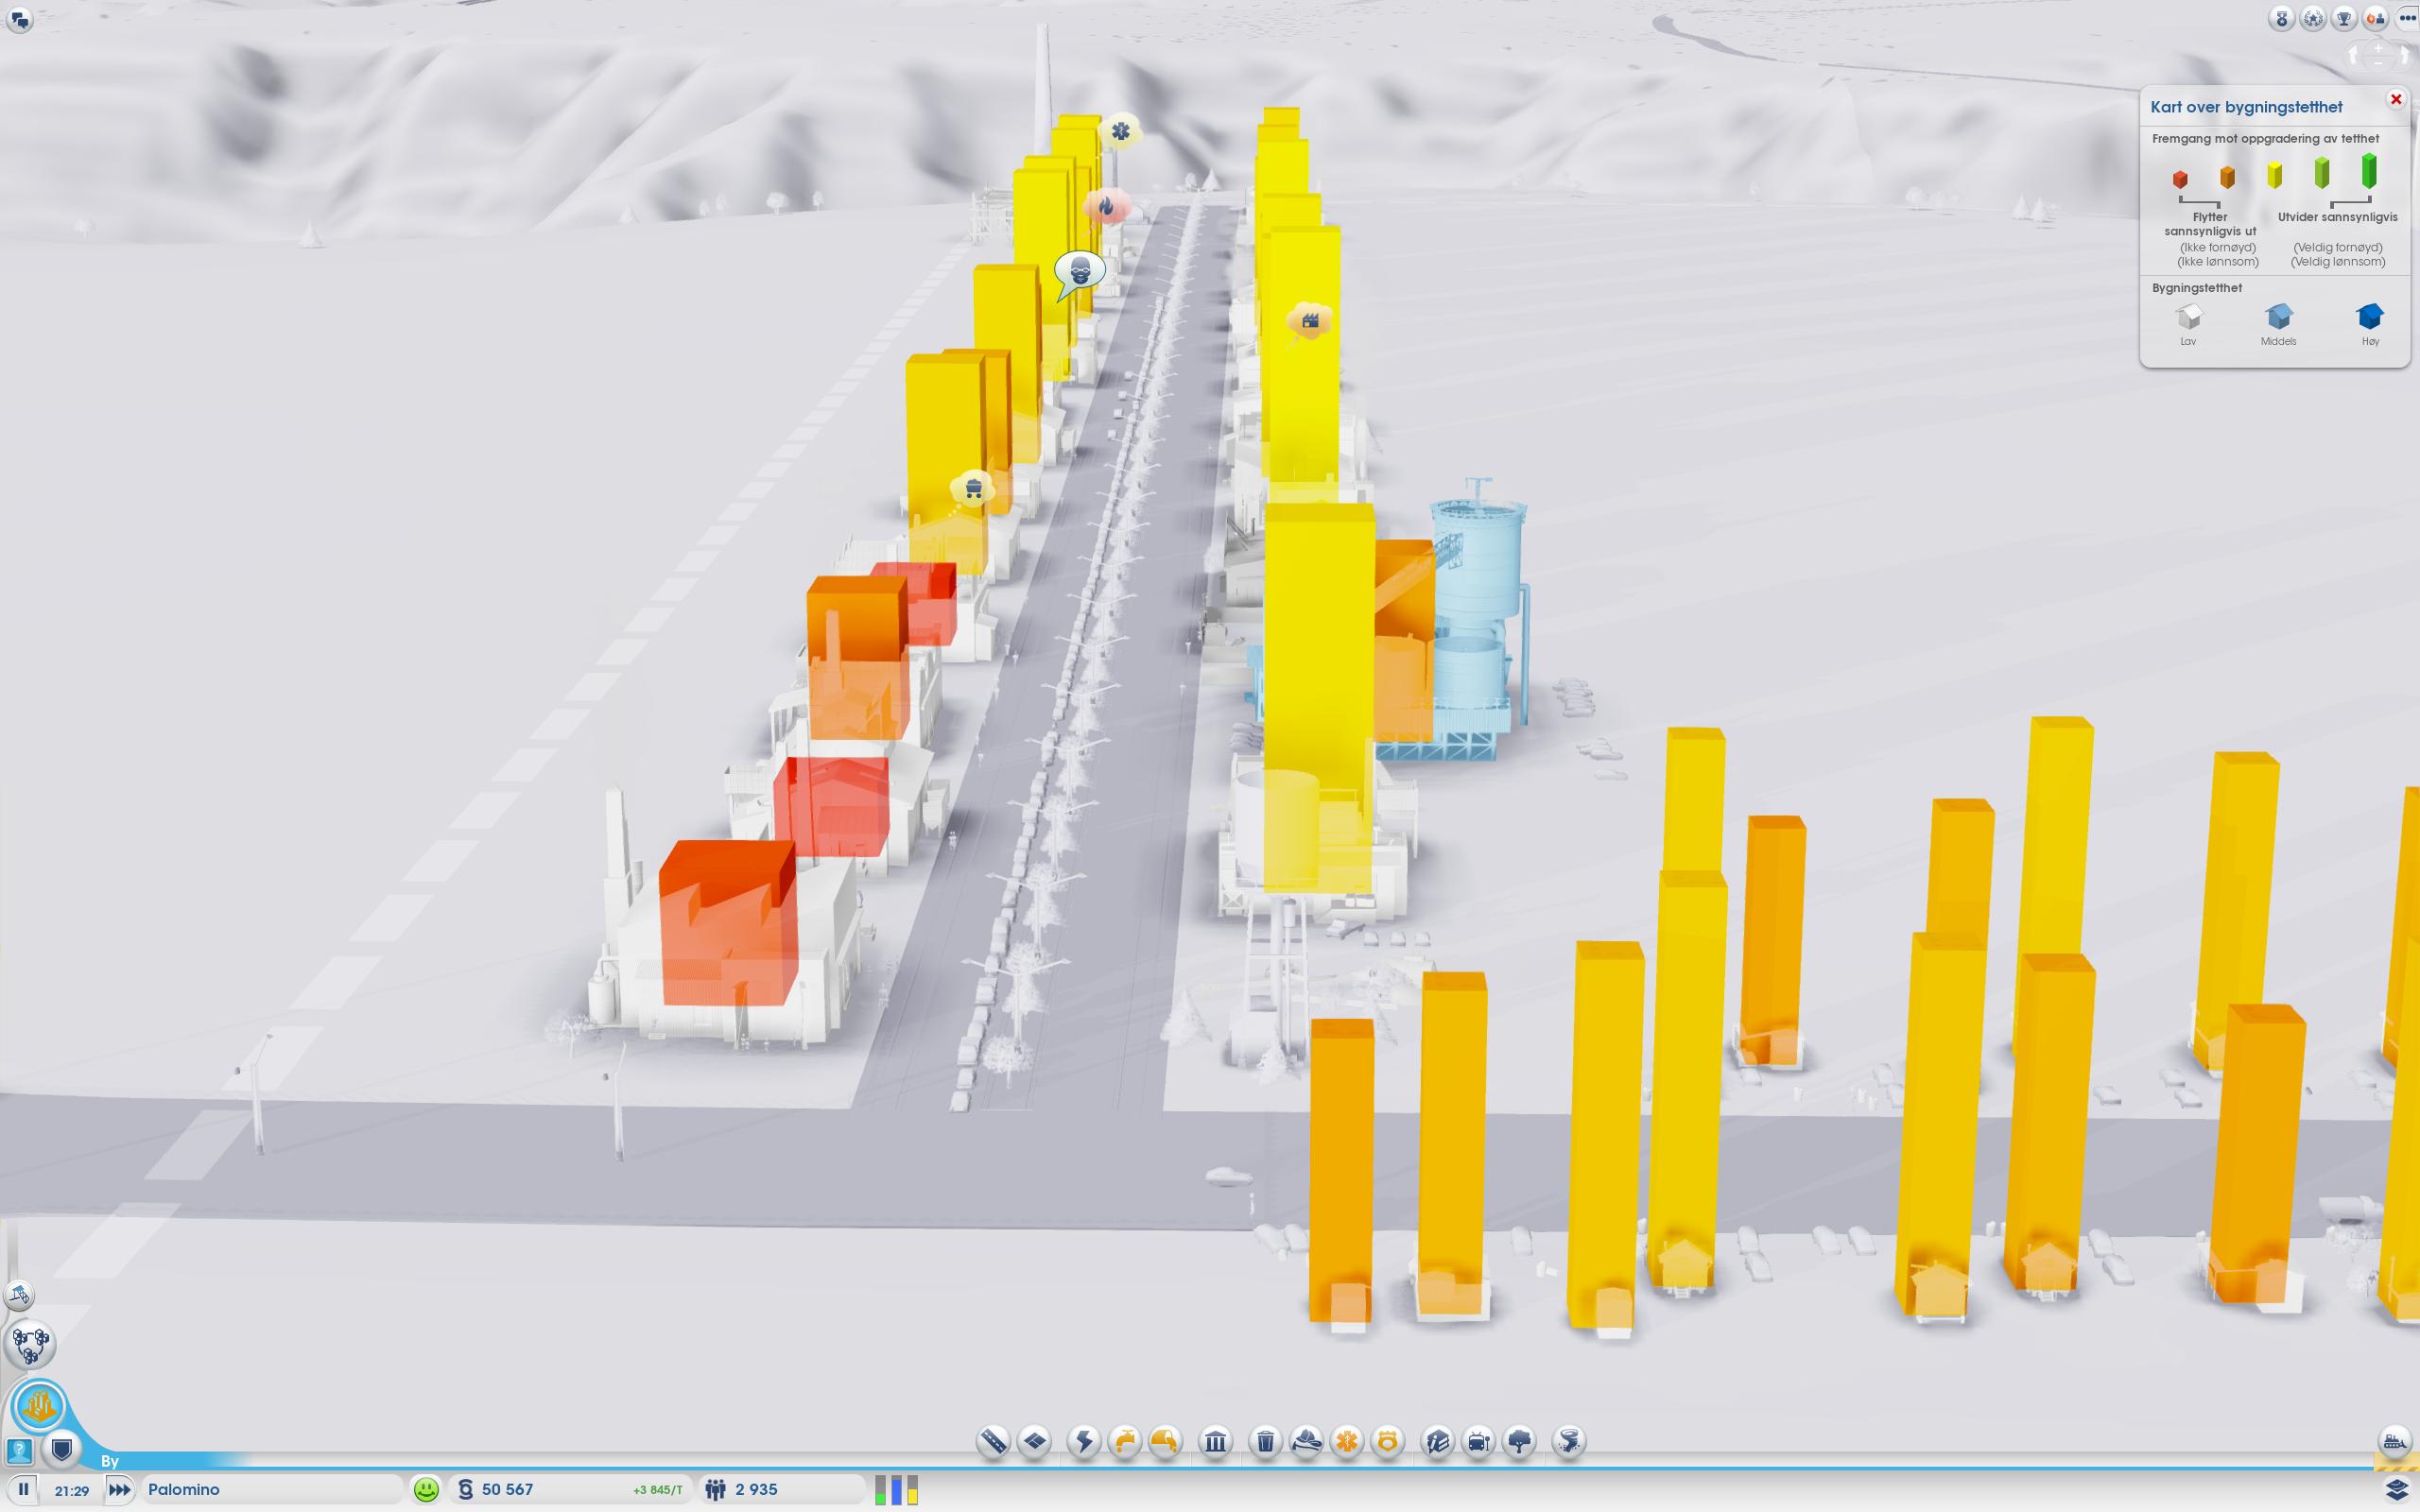The image size is (2420, 1512).
Task: Click the Middels density house legend
Action: [2279, 317]
